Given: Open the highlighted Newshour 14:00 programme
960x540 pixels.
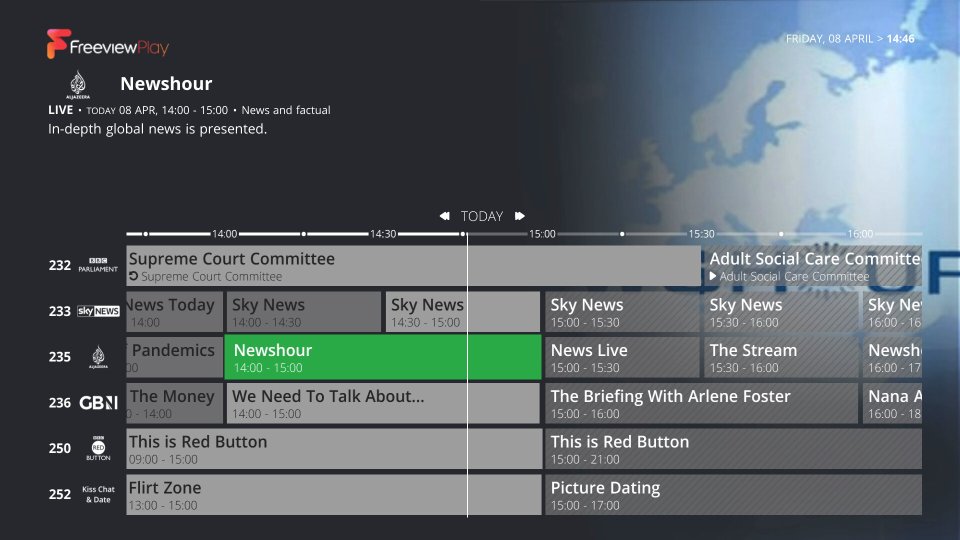Looking at the screenshot, I should (383, 358).
